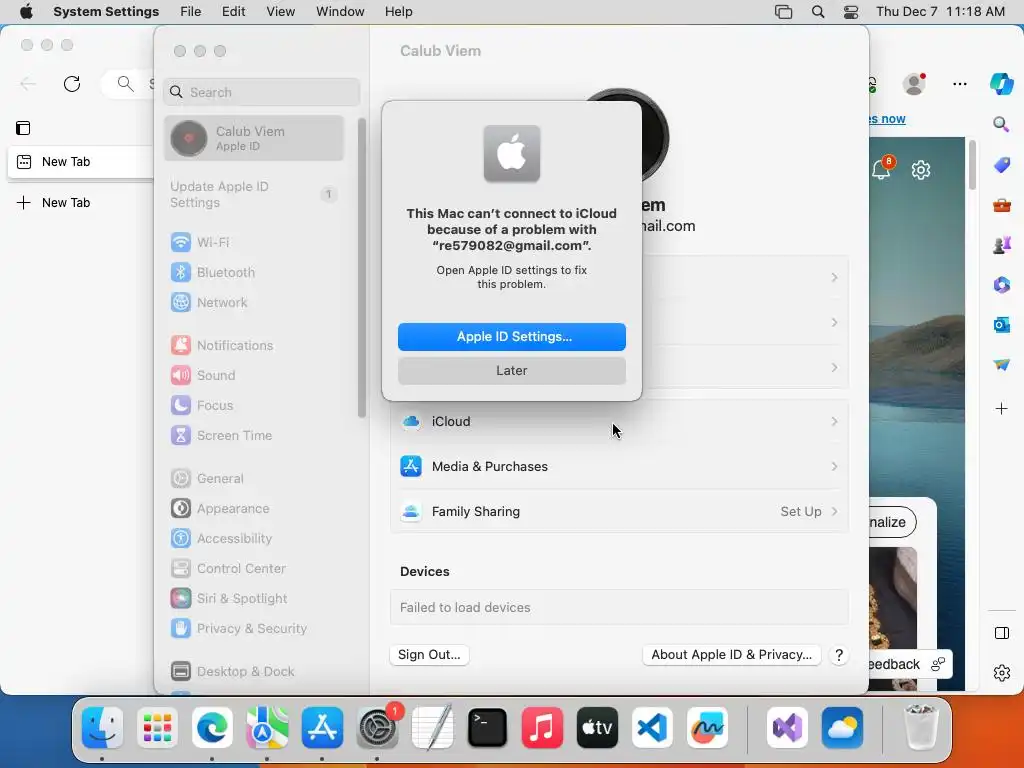Click the help question mark button
Viewport: 1024px width, 768px height.
tap(839, 655)
